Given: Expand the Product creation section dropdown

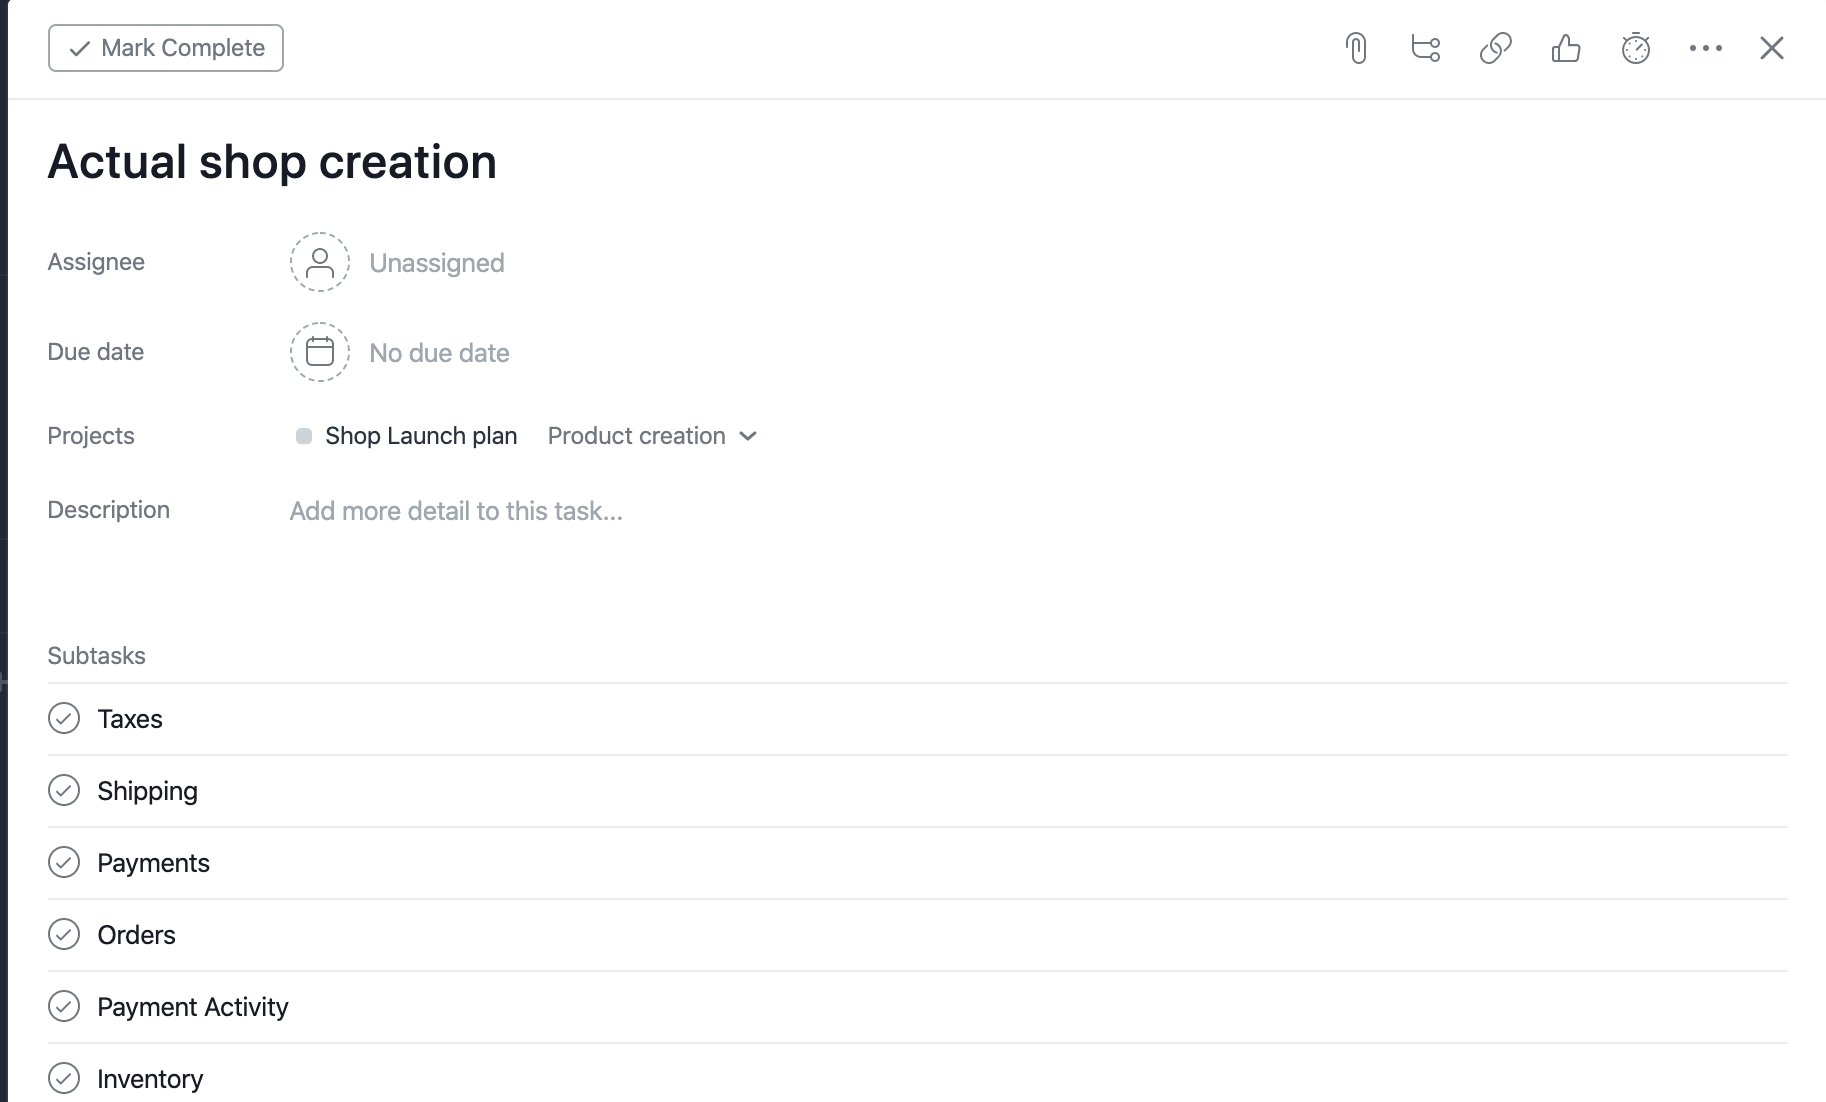Looking at the screenshot, I should 749,436.
